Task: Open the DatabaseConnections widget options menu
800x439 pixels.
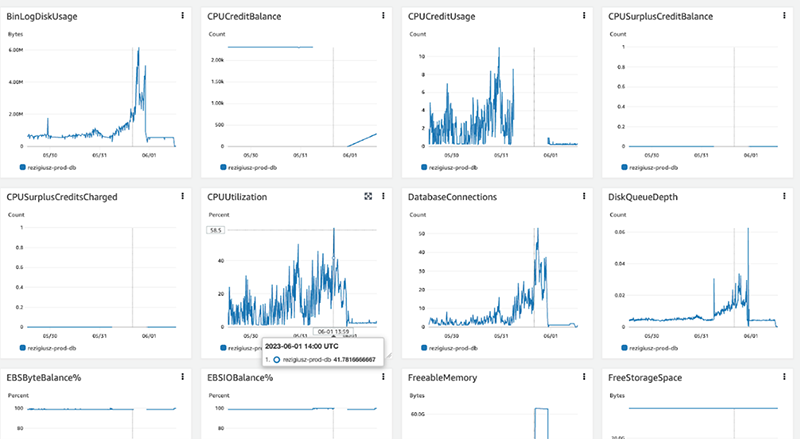Action: (584, 196)
